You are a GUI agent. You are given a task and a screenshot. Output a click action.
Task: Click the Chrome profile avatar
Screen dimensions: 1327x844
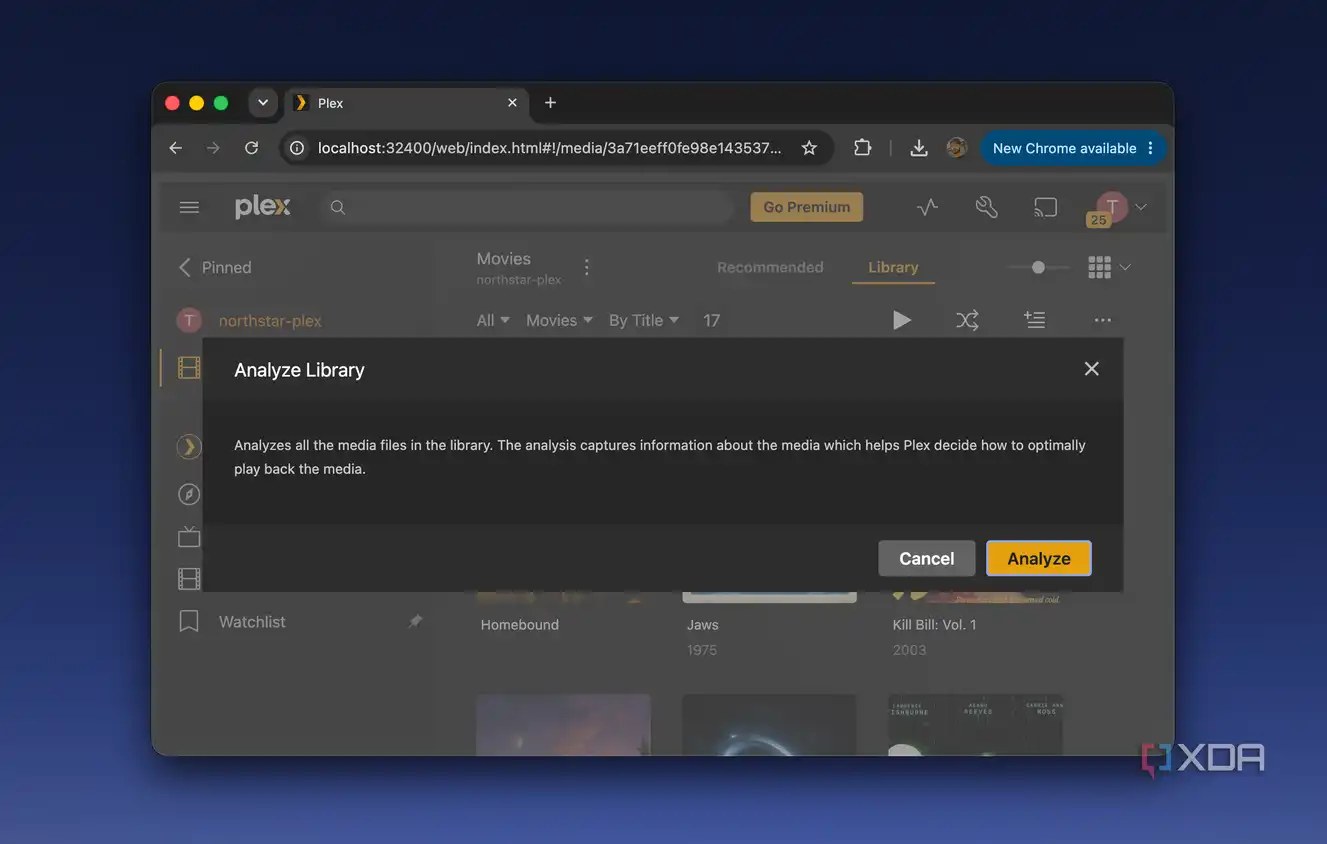(x=957, y=148)
